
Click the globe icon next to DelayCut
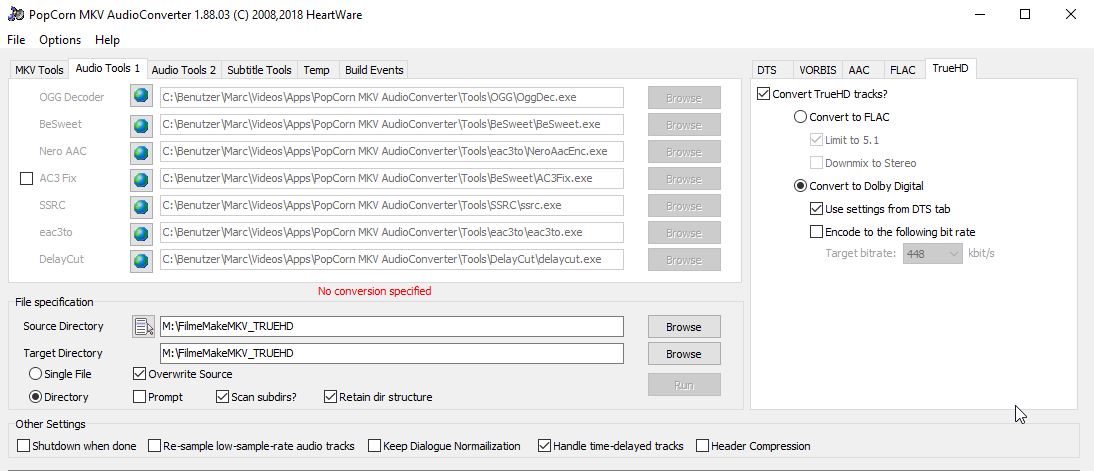click(x=141, y=260)
